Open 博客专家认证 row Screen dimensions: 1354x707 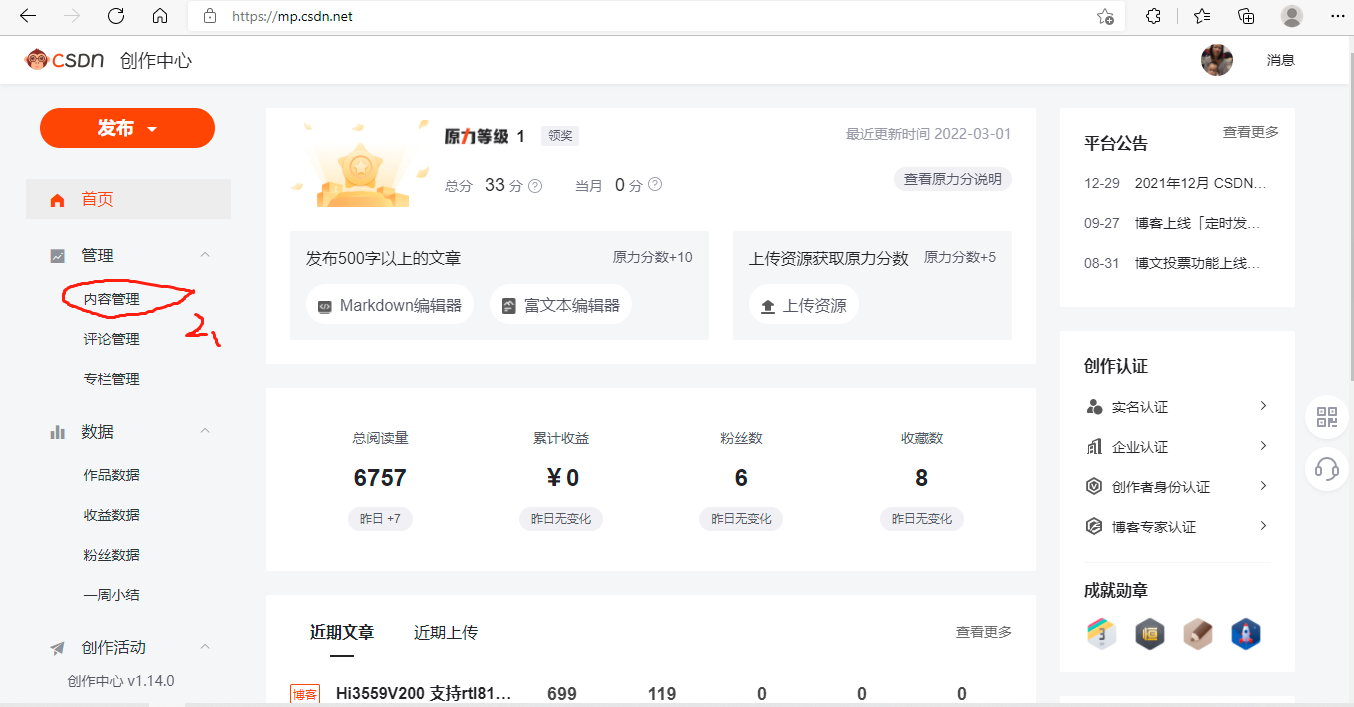pos(1177,527)
